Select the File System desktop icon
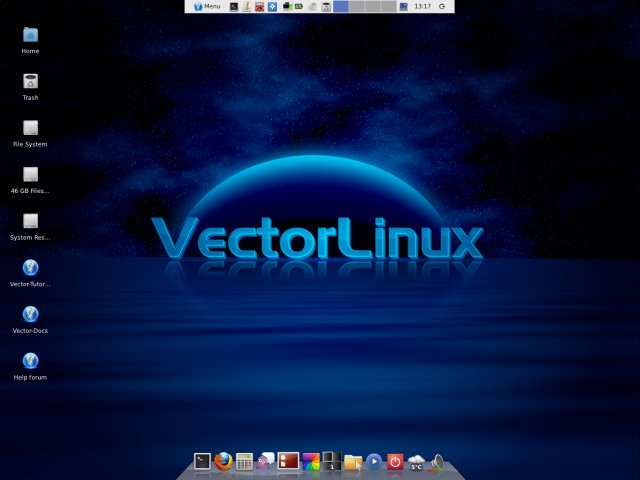 click(x=30, y=133)
